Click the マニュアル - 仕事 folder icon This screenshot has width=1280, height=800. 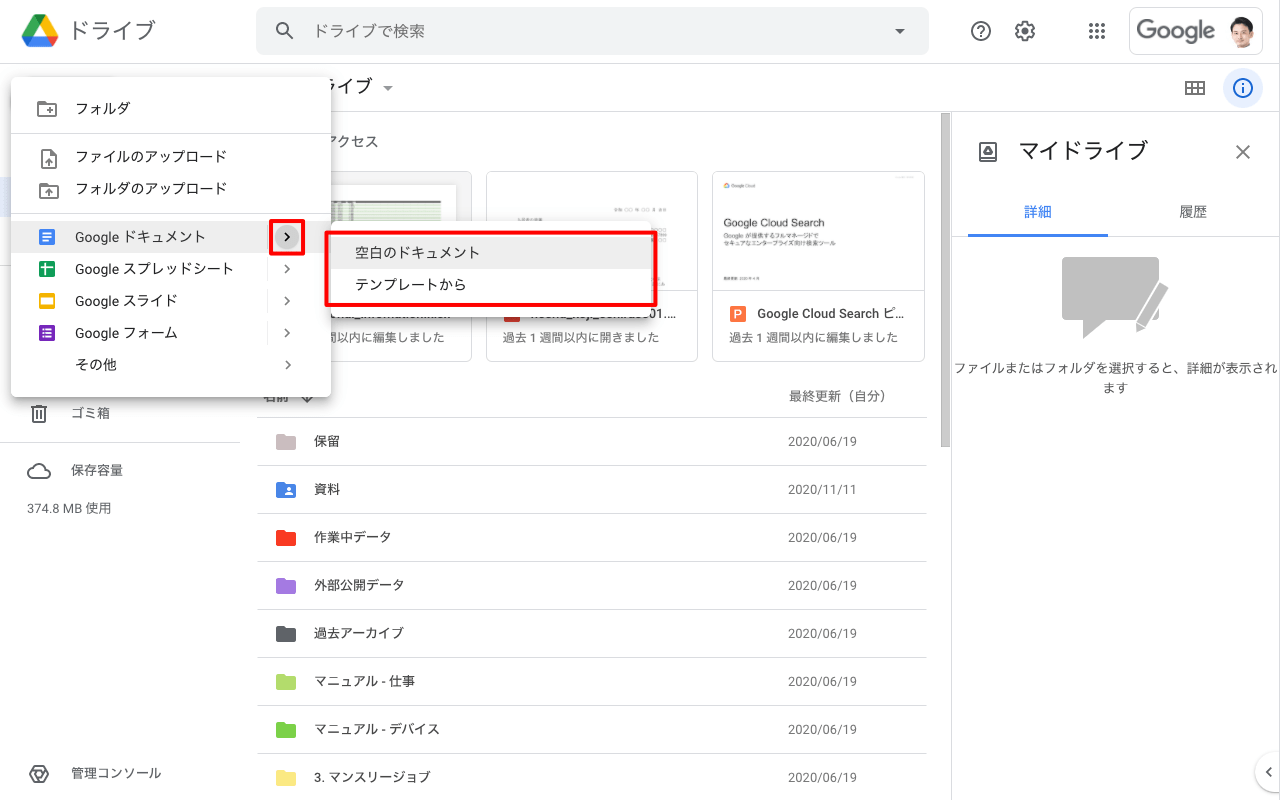point(286,681)
